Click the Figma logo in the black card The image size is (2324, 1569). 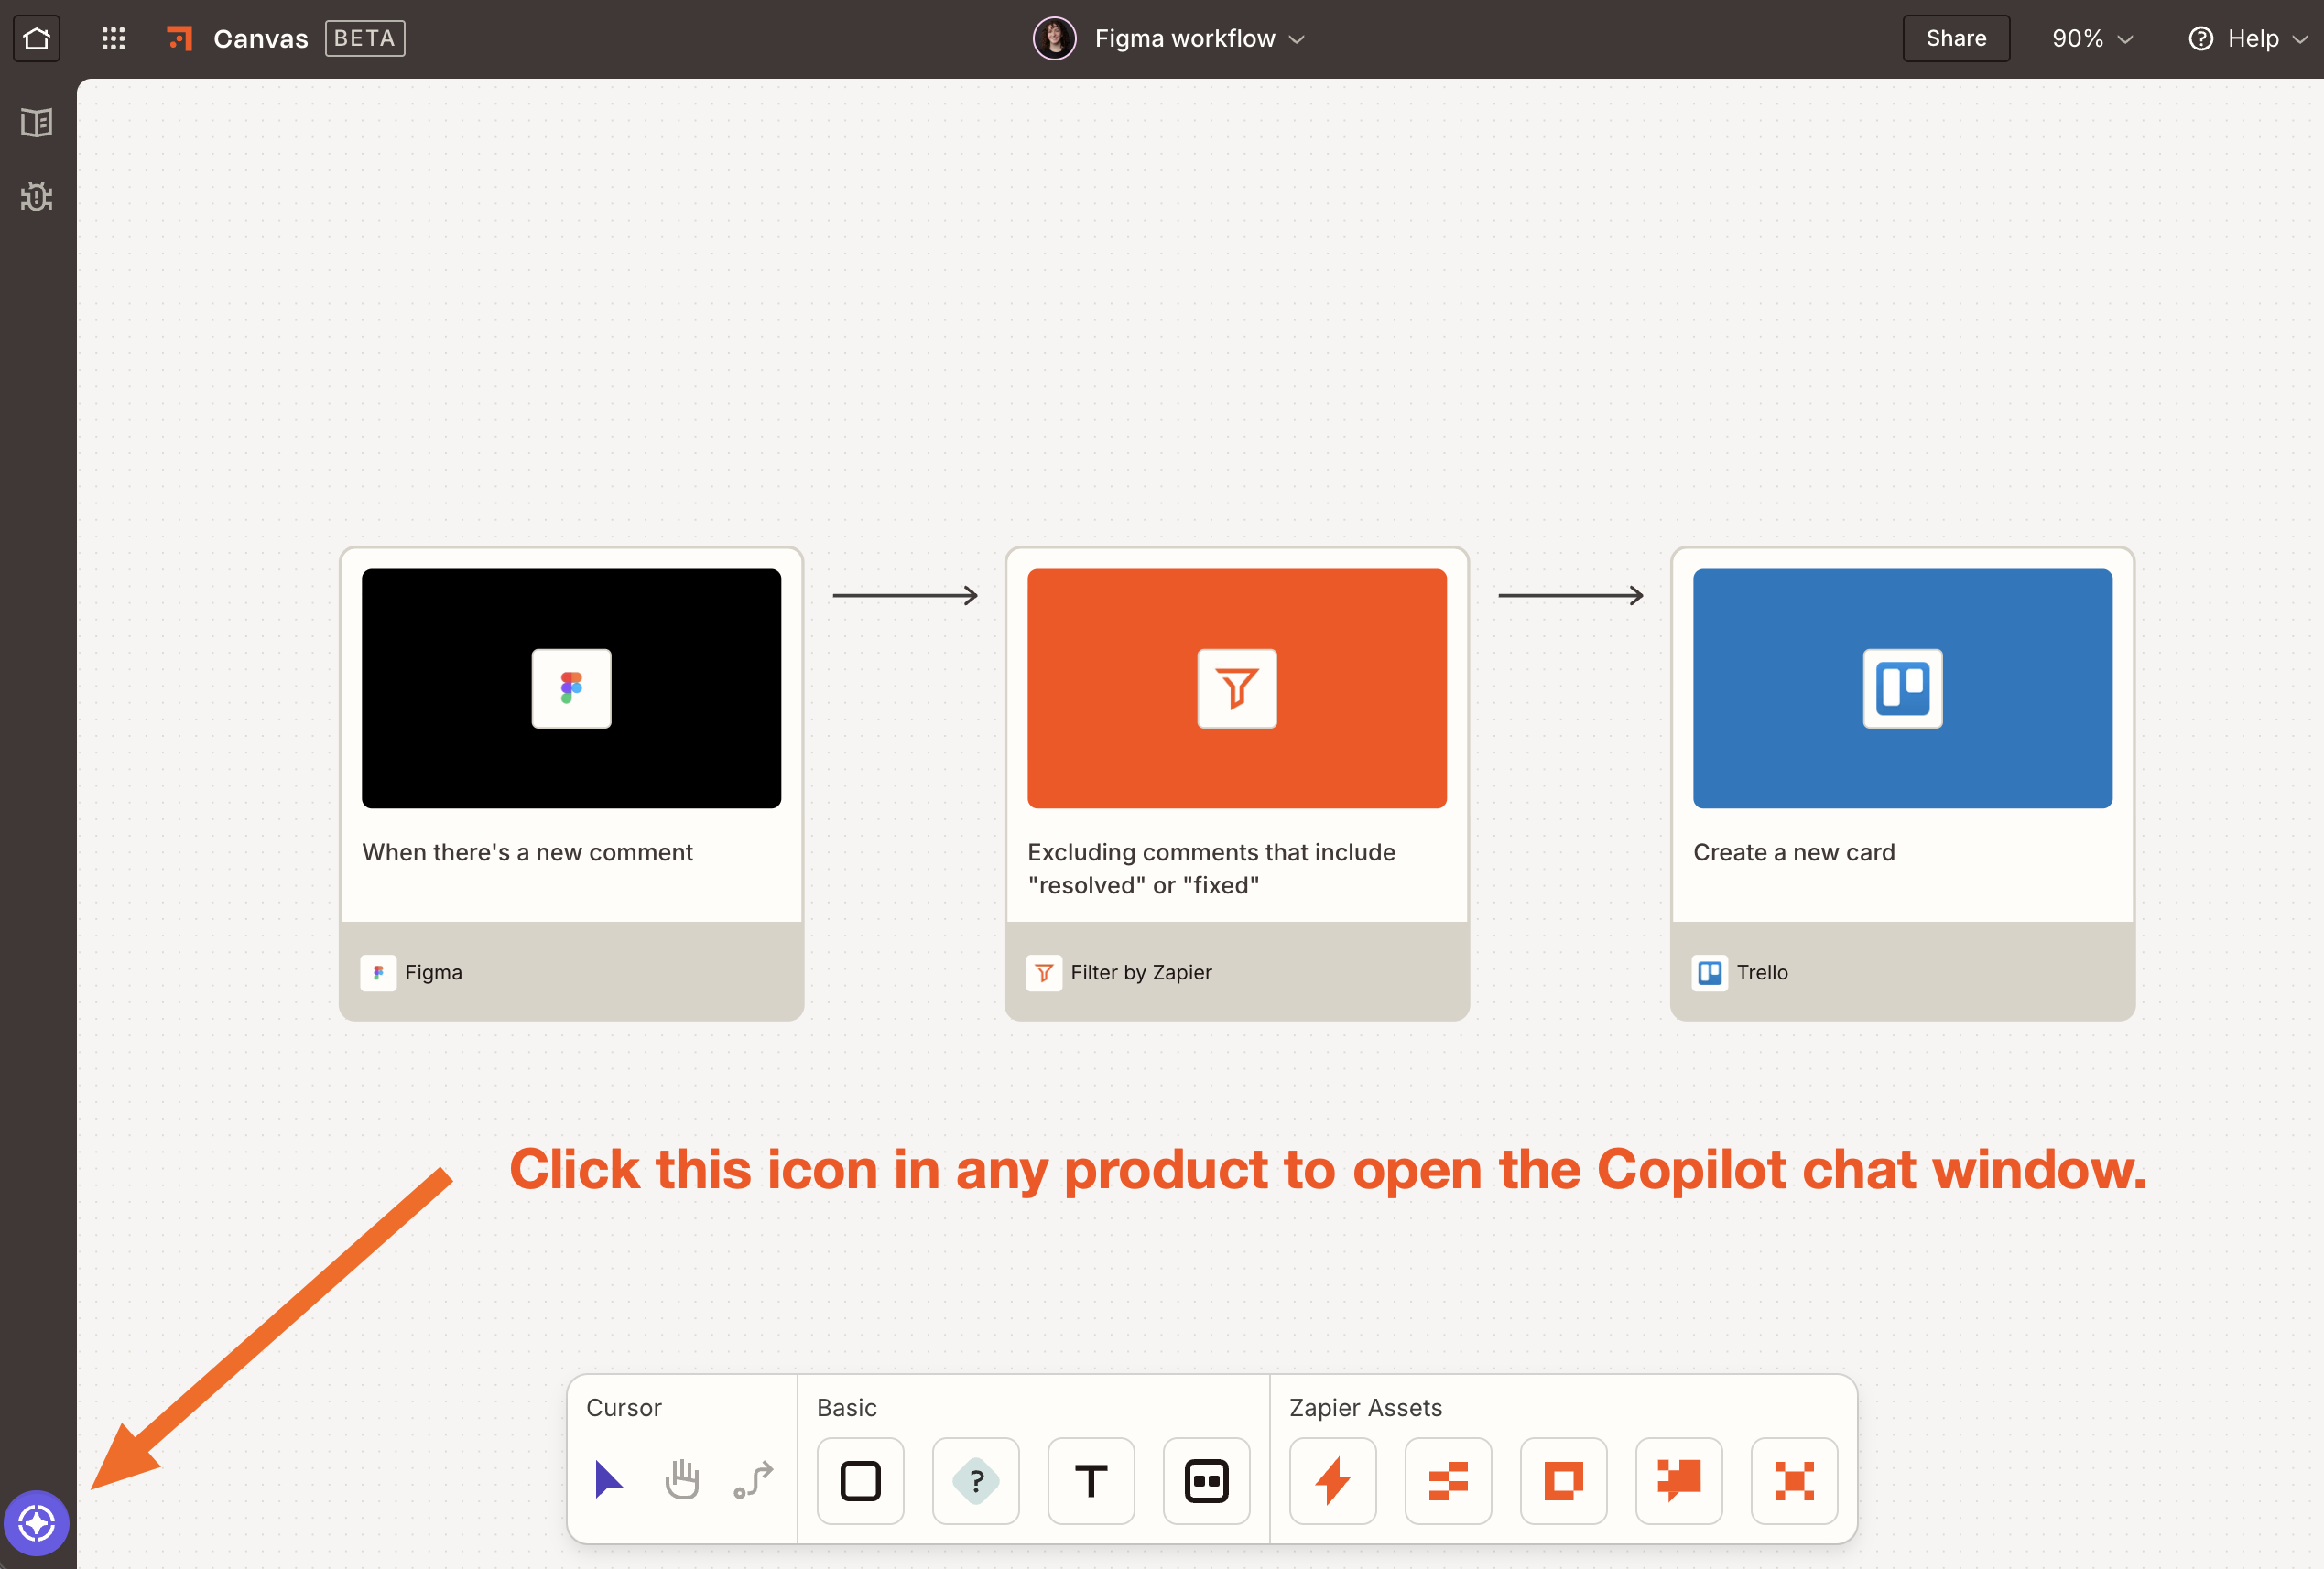click(571, 688)
